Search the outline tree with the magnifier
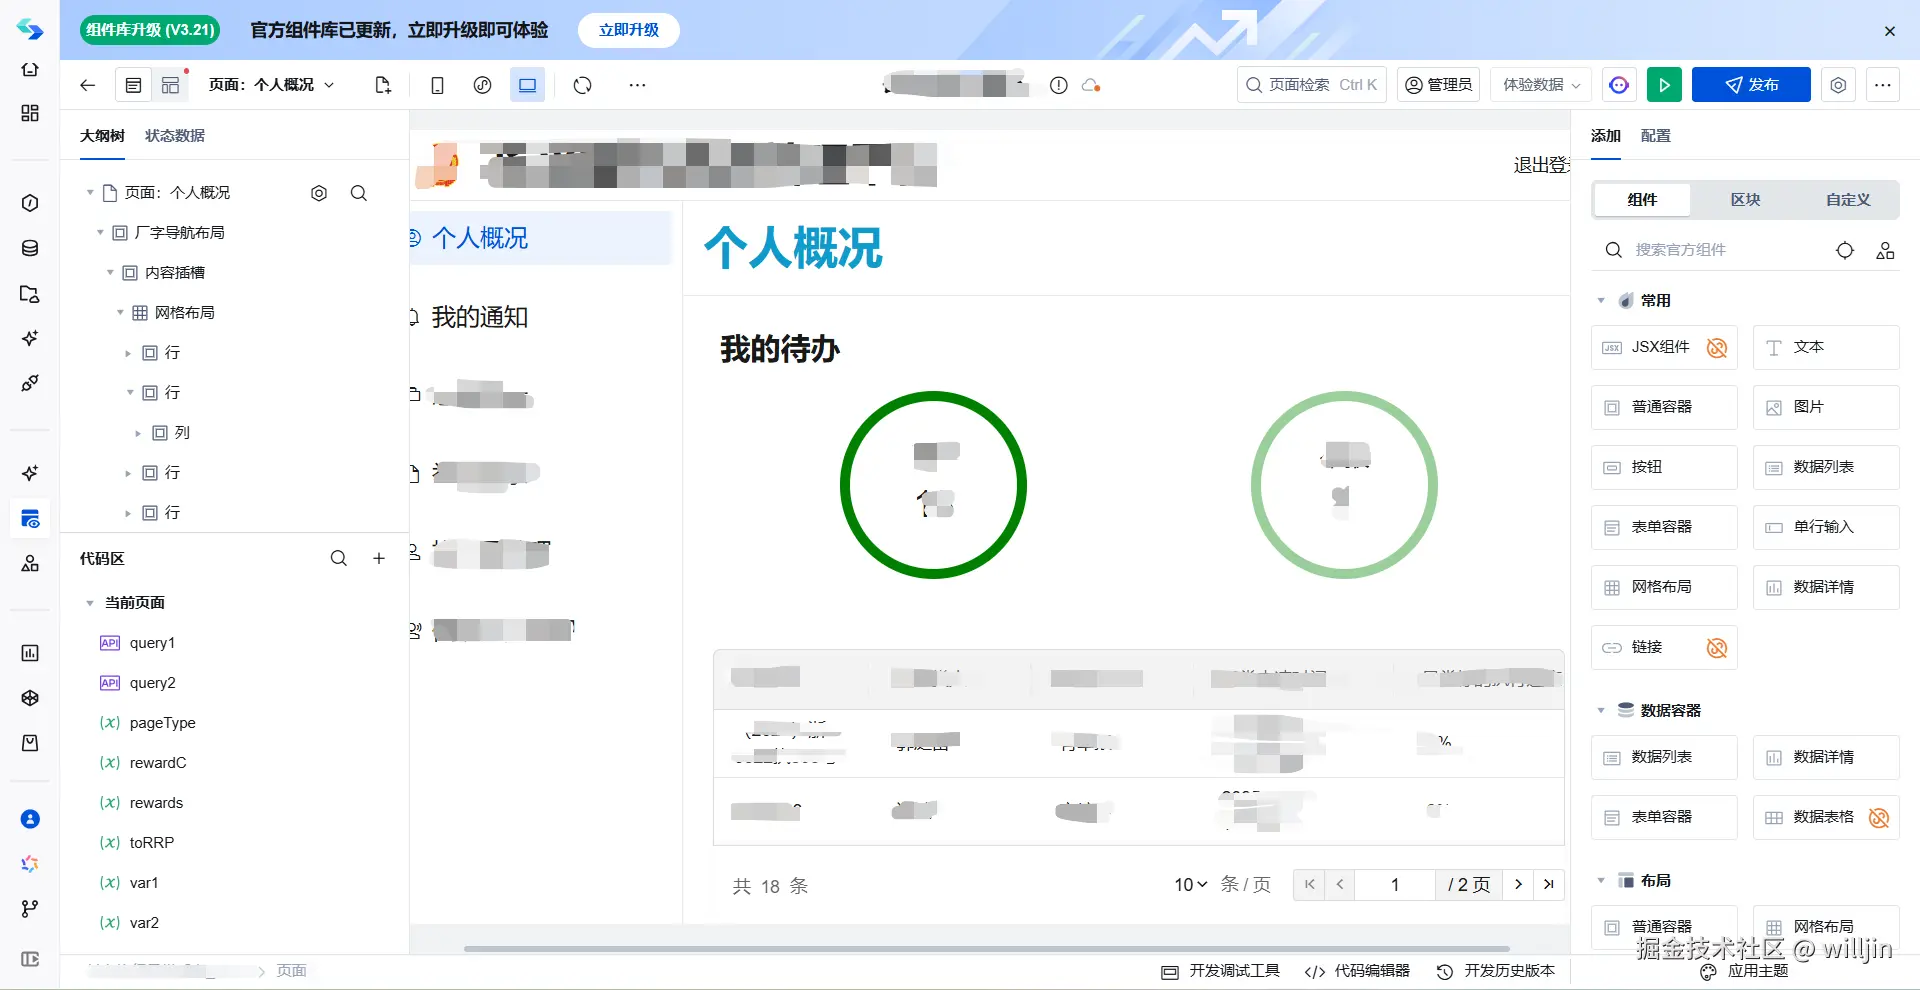 point(359,193)
